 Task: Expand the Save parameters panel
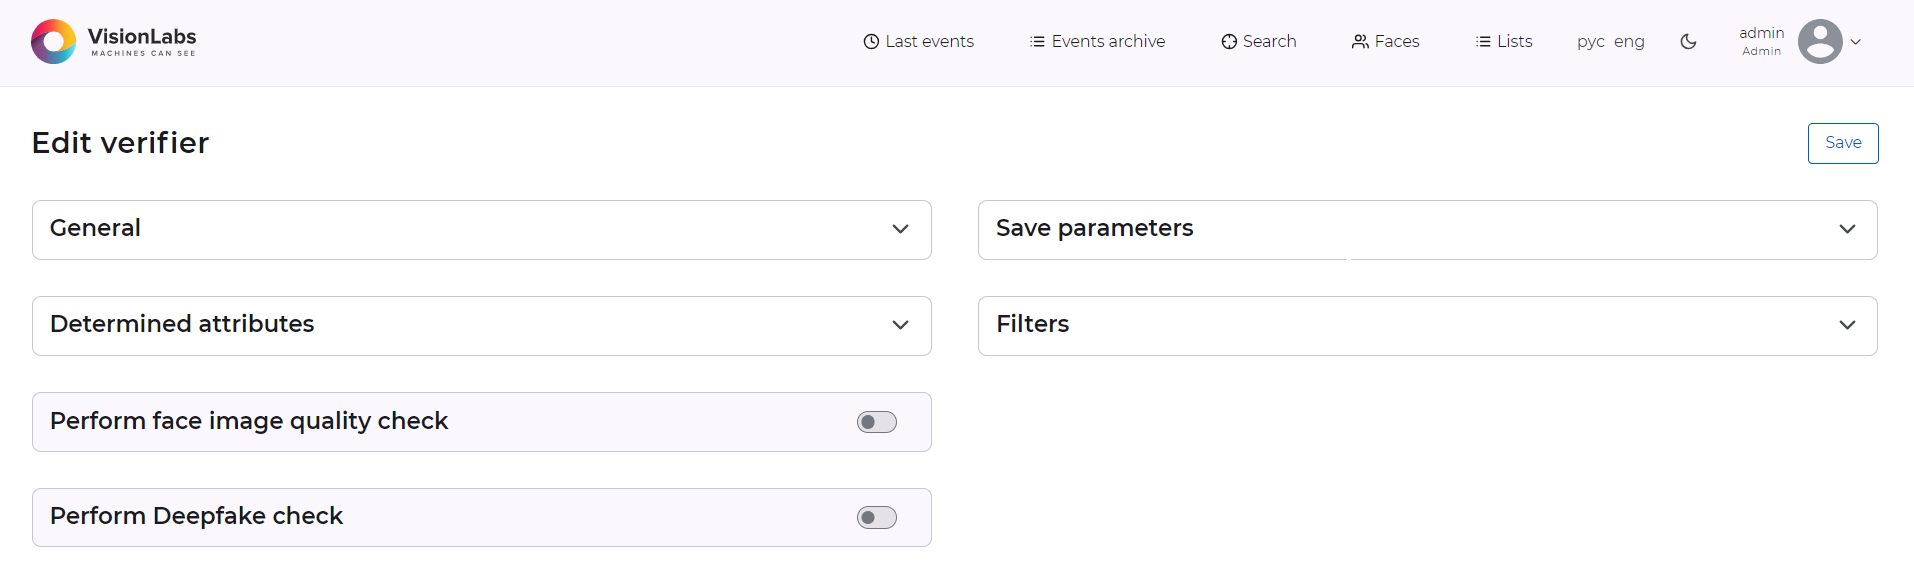tap(1846, 229)
